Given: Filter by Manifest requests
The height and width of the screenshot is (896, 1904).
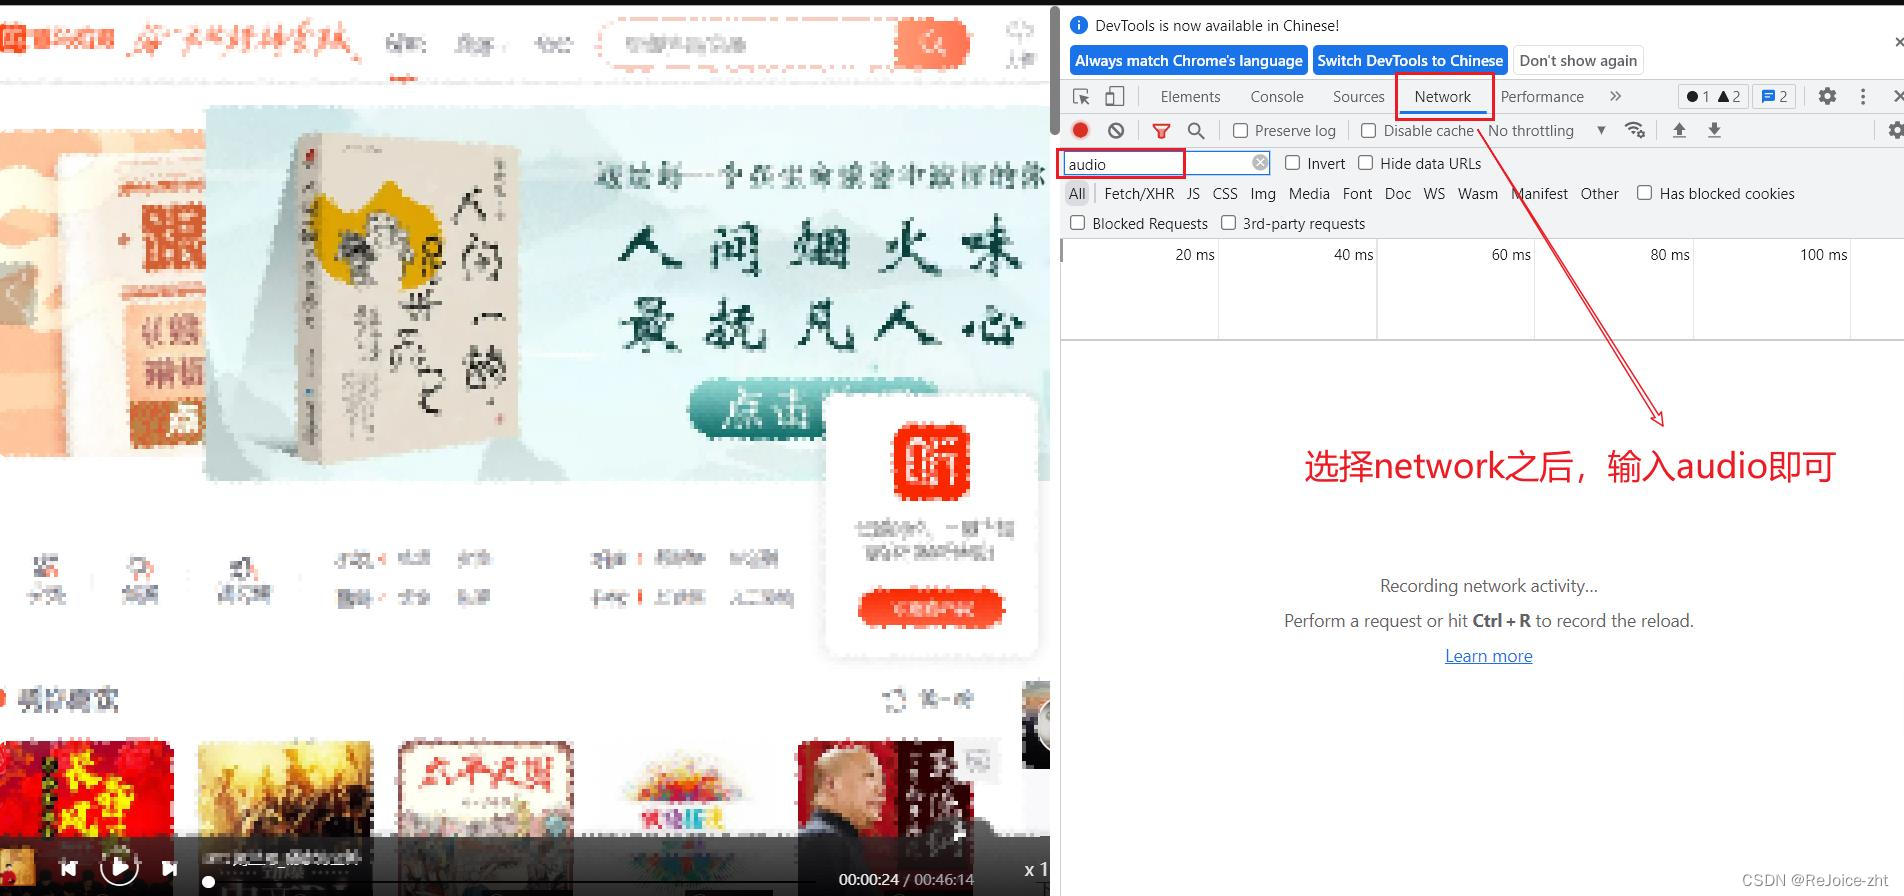Looking at the screenshot, I should pos(1539,193).
